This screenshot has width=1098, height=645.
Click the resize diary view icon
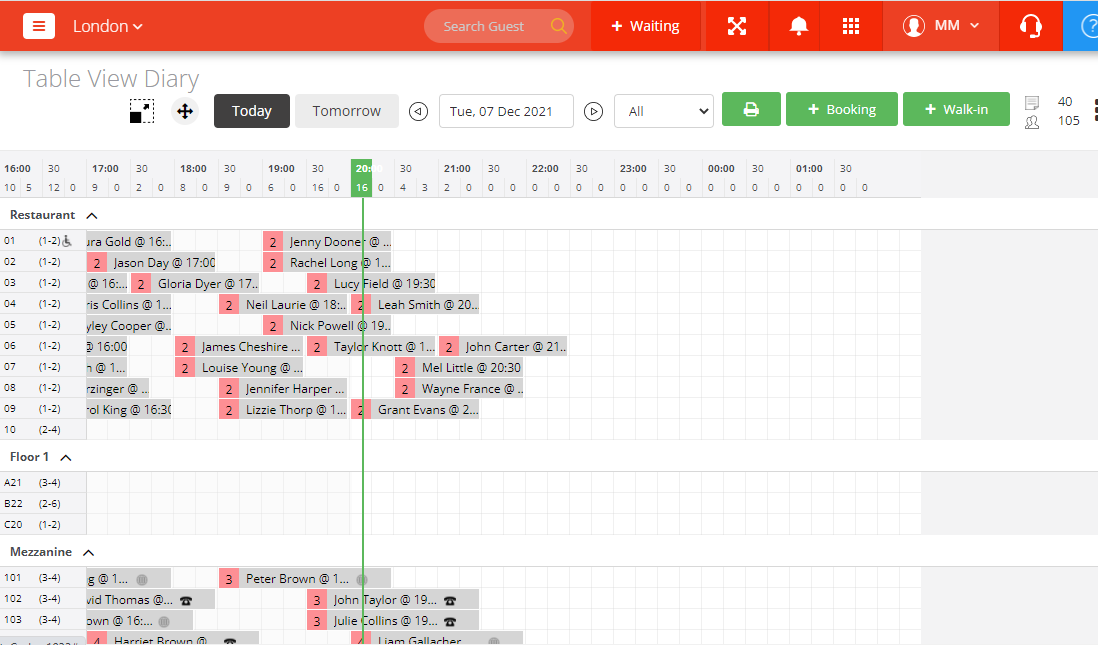pyautogui.click(x=142, y=111)
